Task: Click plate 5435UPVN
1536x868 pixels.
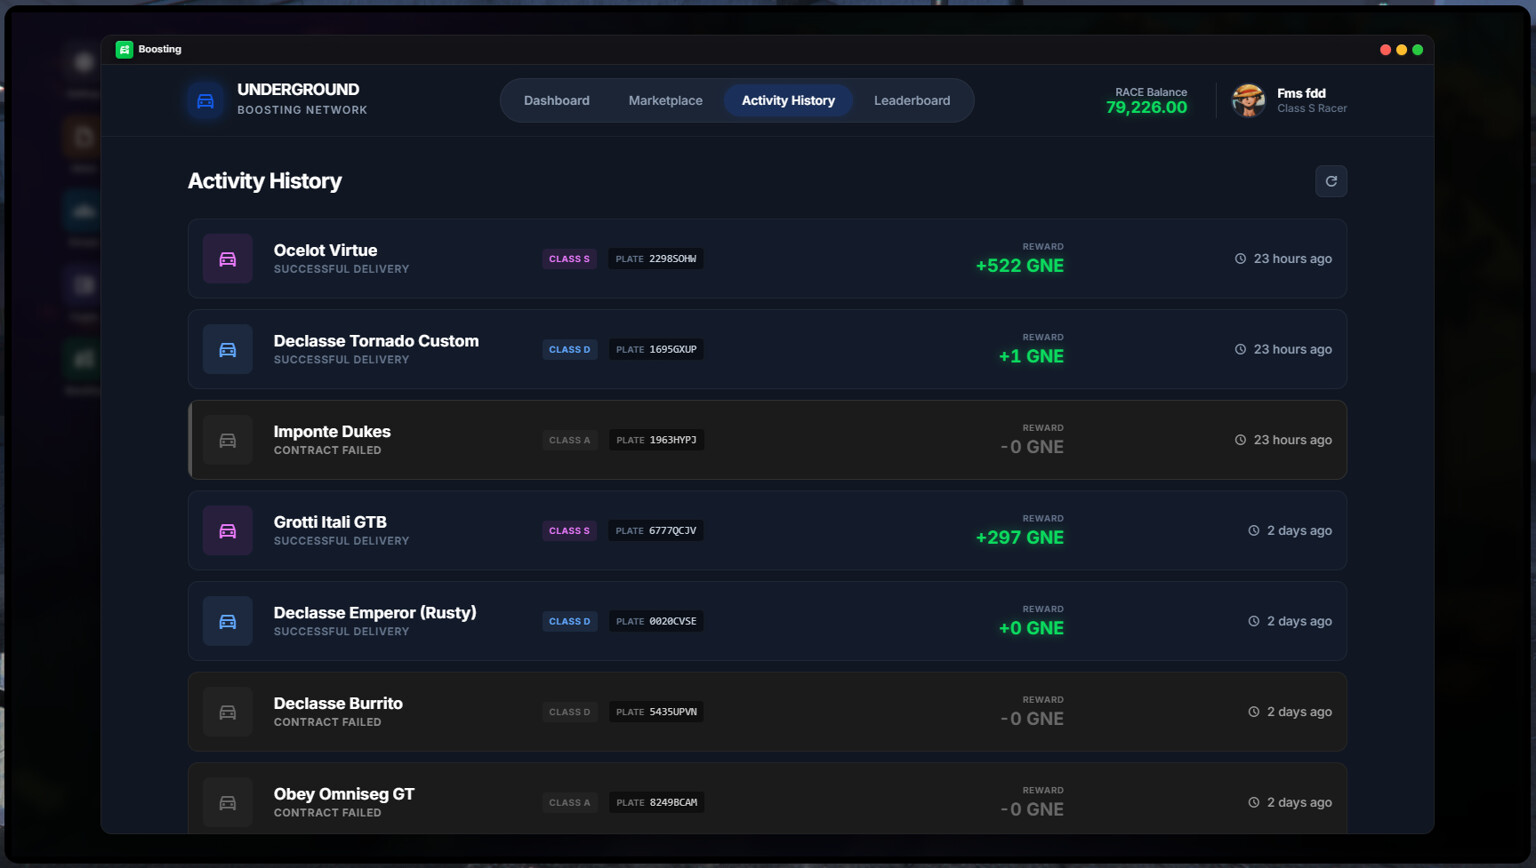Action: (x=656, y=712)
